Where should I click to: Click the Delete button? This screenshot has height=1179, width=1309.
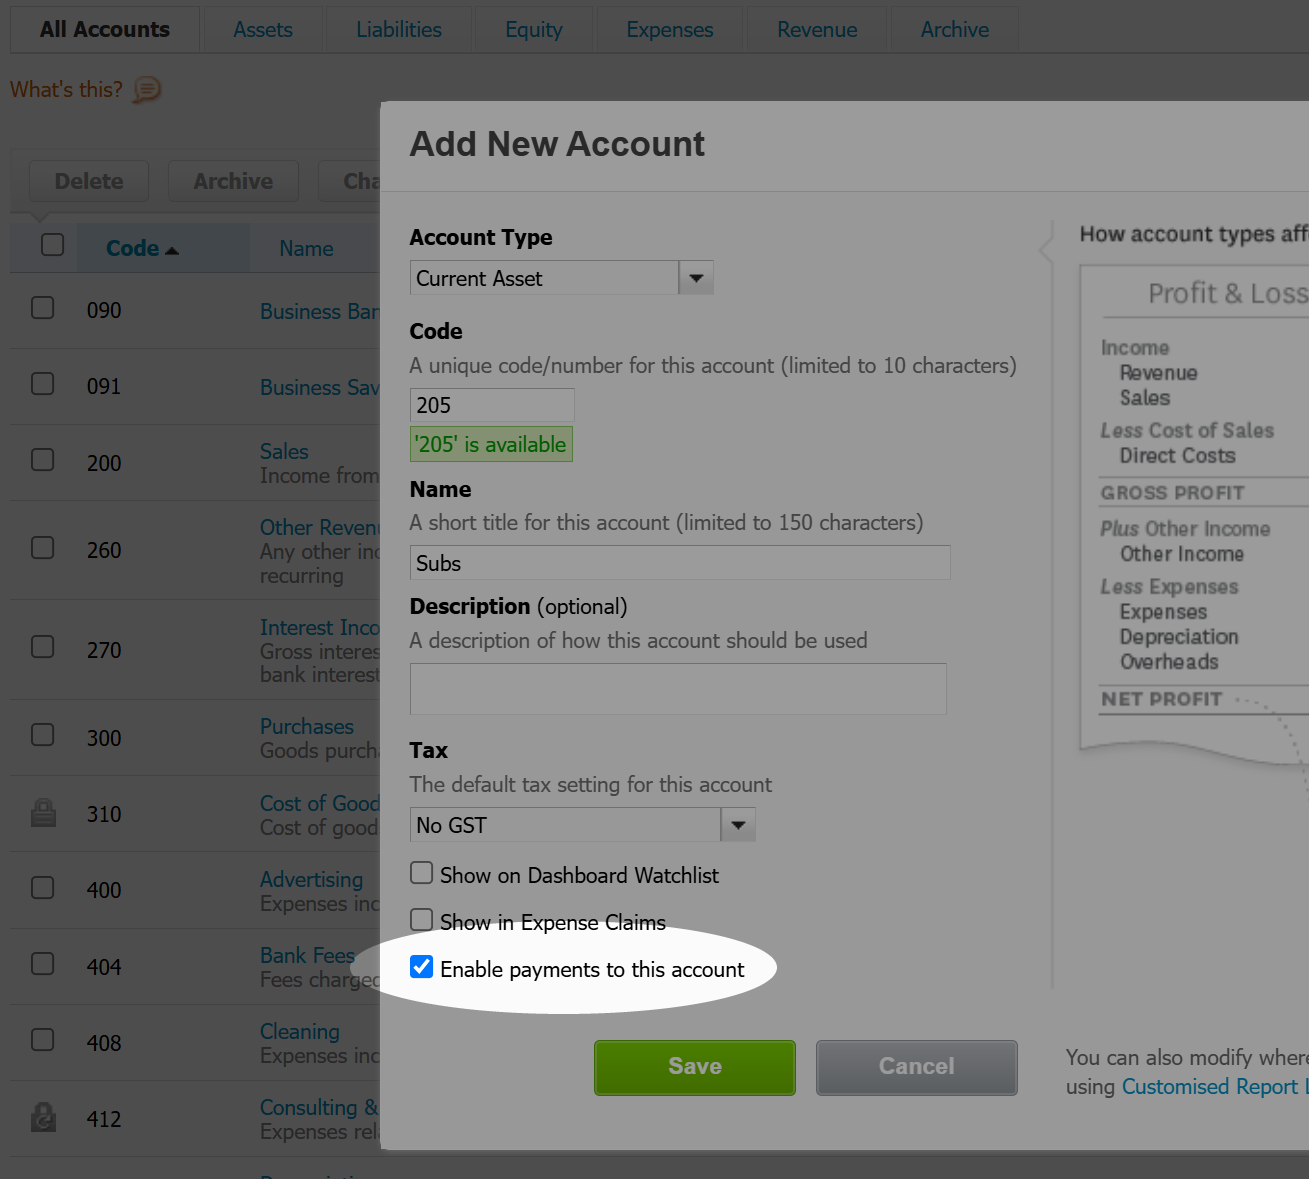point(89,182)
